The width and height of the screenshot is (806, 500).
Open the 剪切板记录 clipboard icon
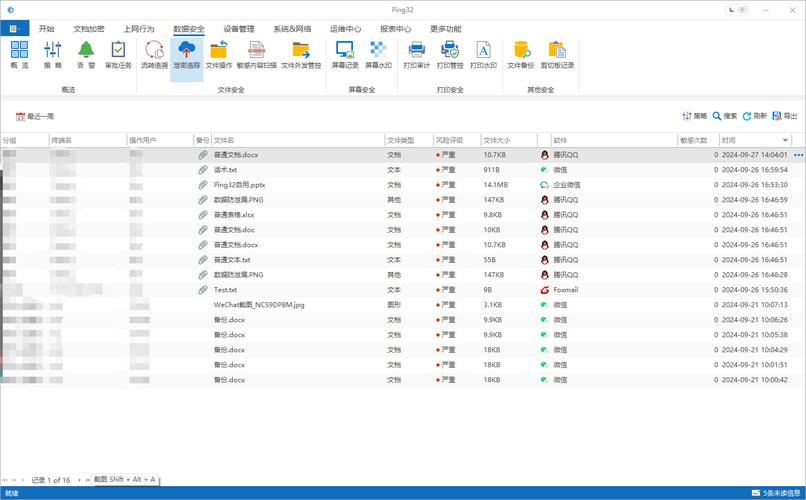[557, 49]
